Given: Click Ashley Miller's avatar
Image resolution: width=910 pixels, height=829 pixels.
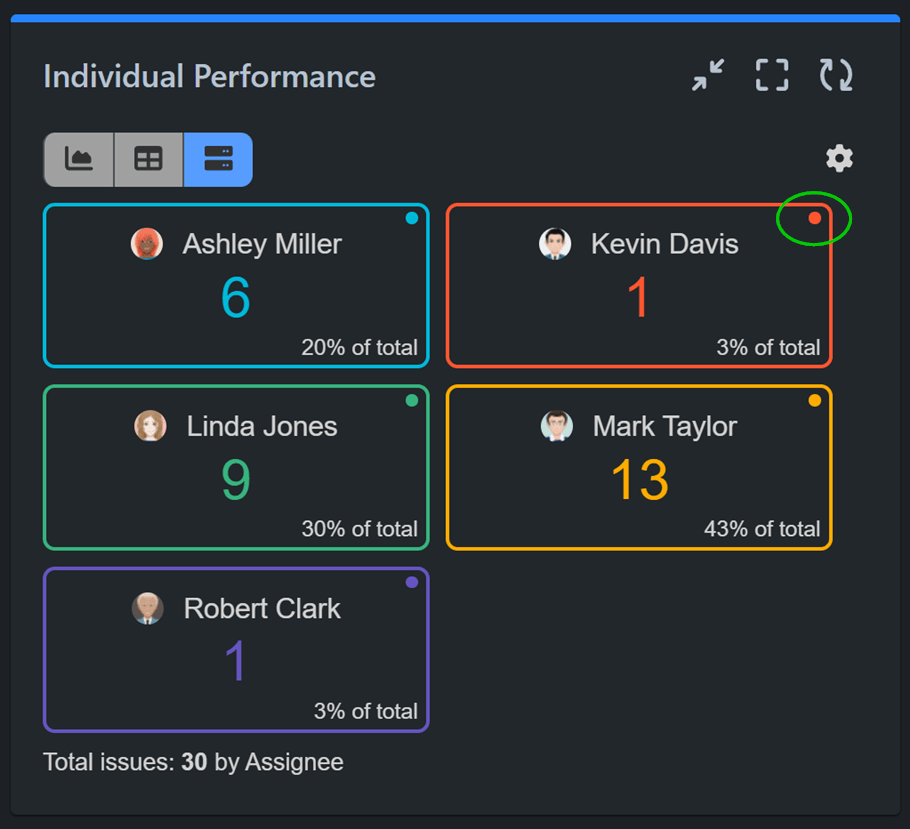Looking at the screenshot, I should tap(147, 244).
